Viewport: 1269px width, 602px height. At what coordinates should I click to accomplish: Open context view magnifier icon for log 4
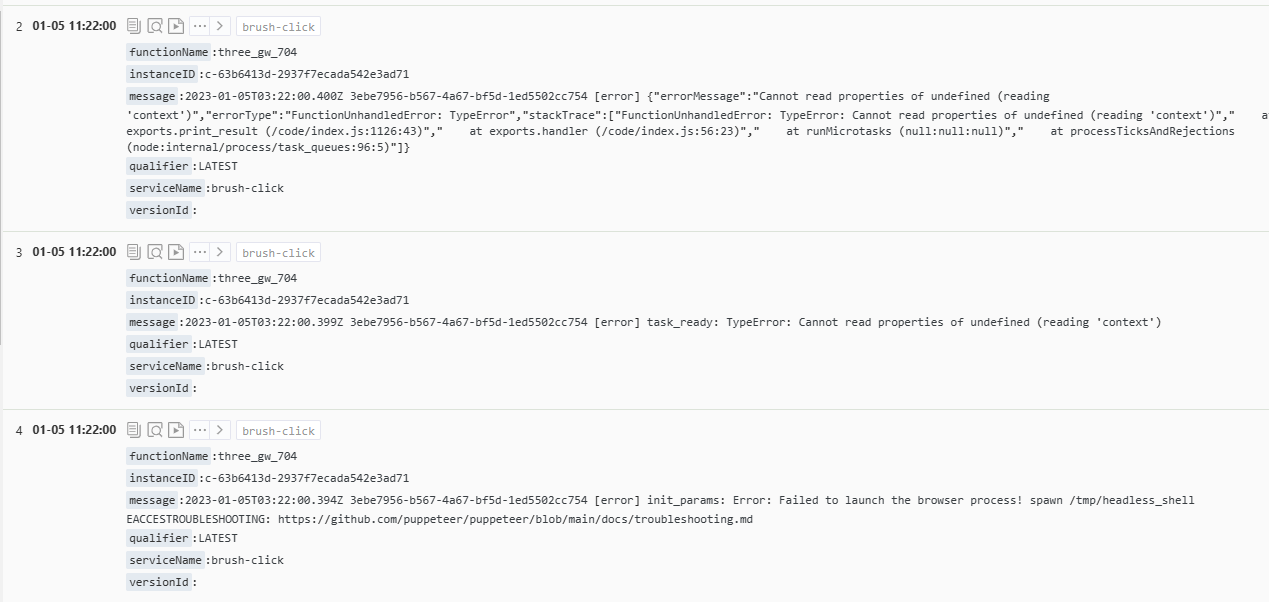pyautogui.click(x=155, y=430)
